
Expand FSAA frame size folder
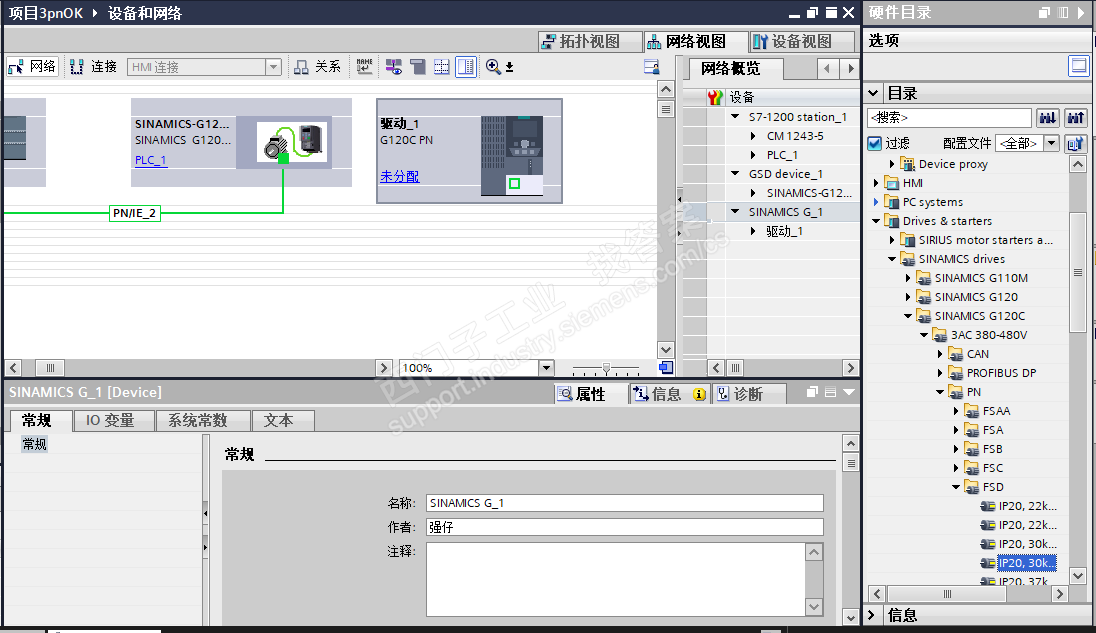pyautogui.click(x=956, y=411)
